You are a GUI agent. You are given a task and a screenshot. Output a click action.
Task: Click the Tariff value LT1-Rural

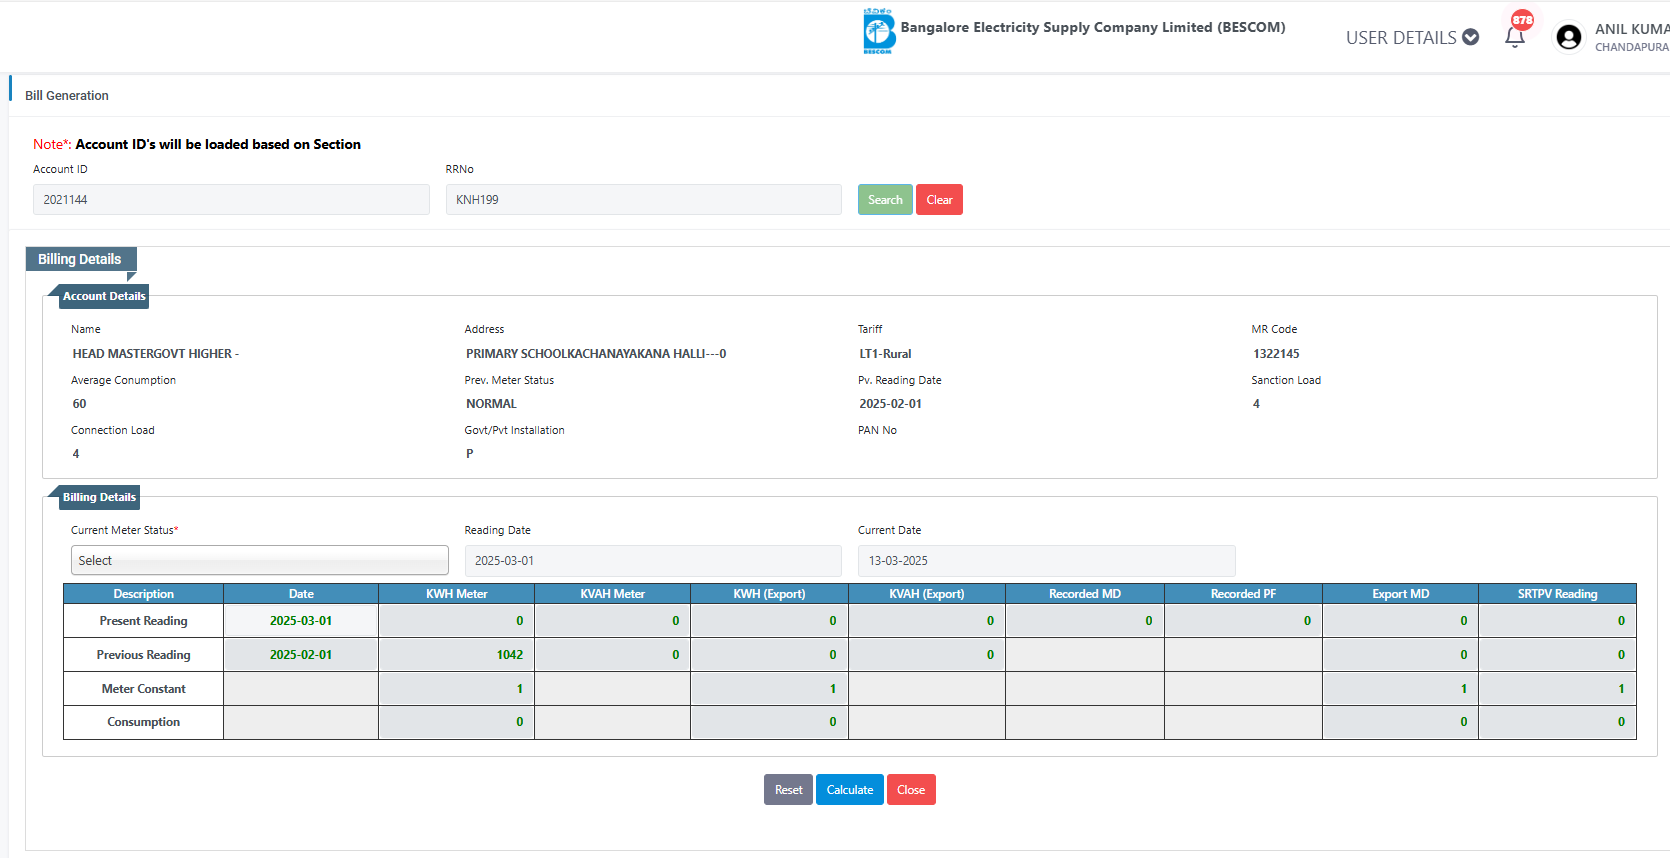click(885, 354)
